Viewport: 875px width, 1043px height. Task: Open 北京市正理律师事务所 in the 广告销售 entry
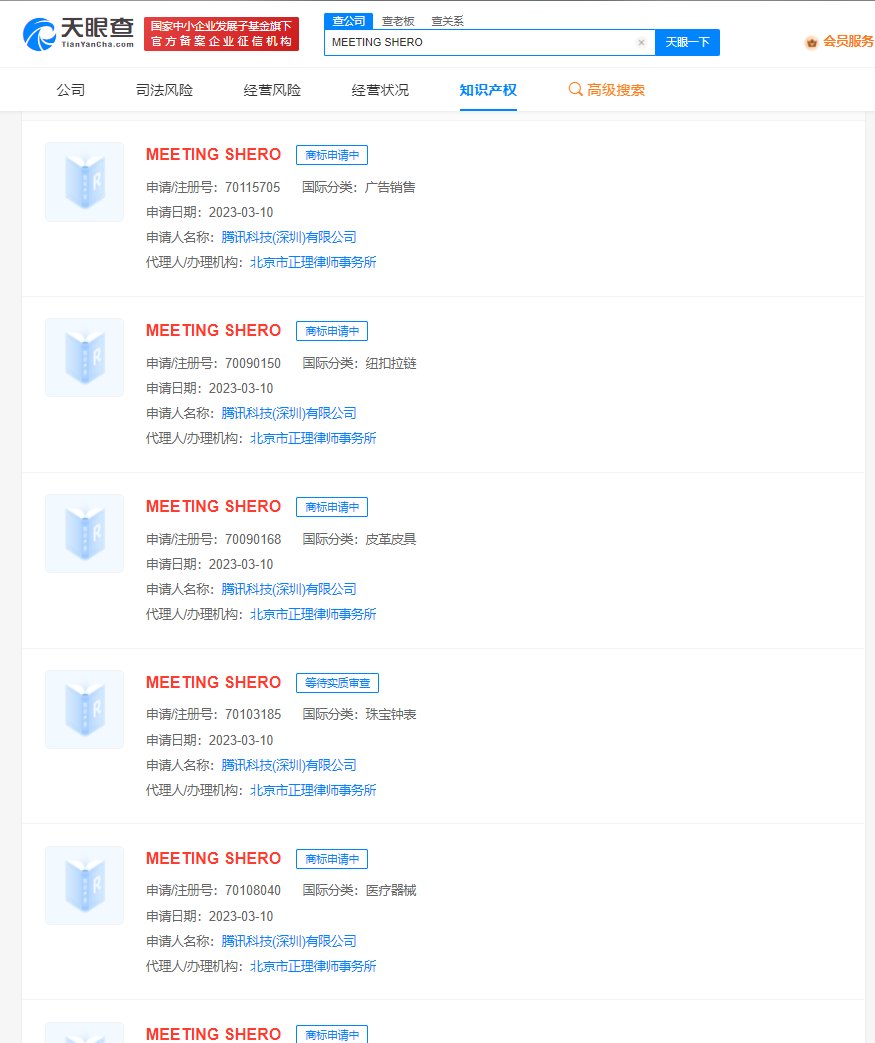(313, 263)
